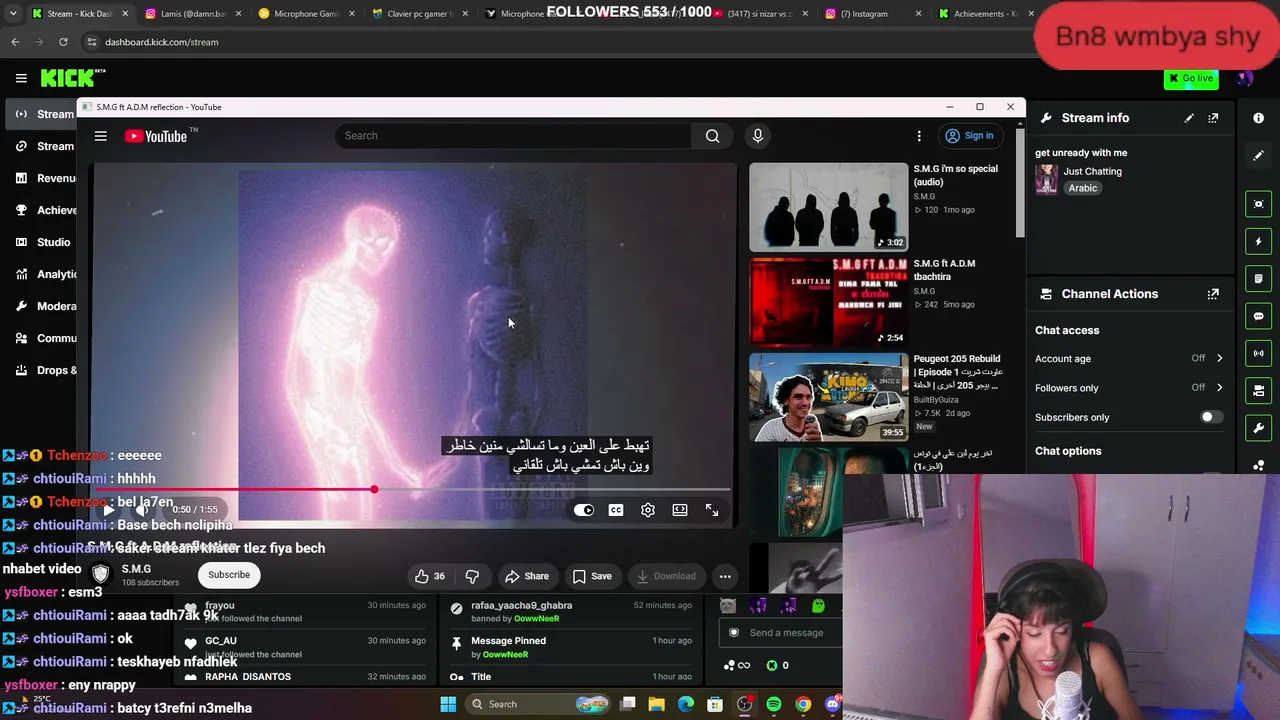This screenshot has height=720, width=1280.
Task: Focus the YouTube search field
Action: pos(514,136)
